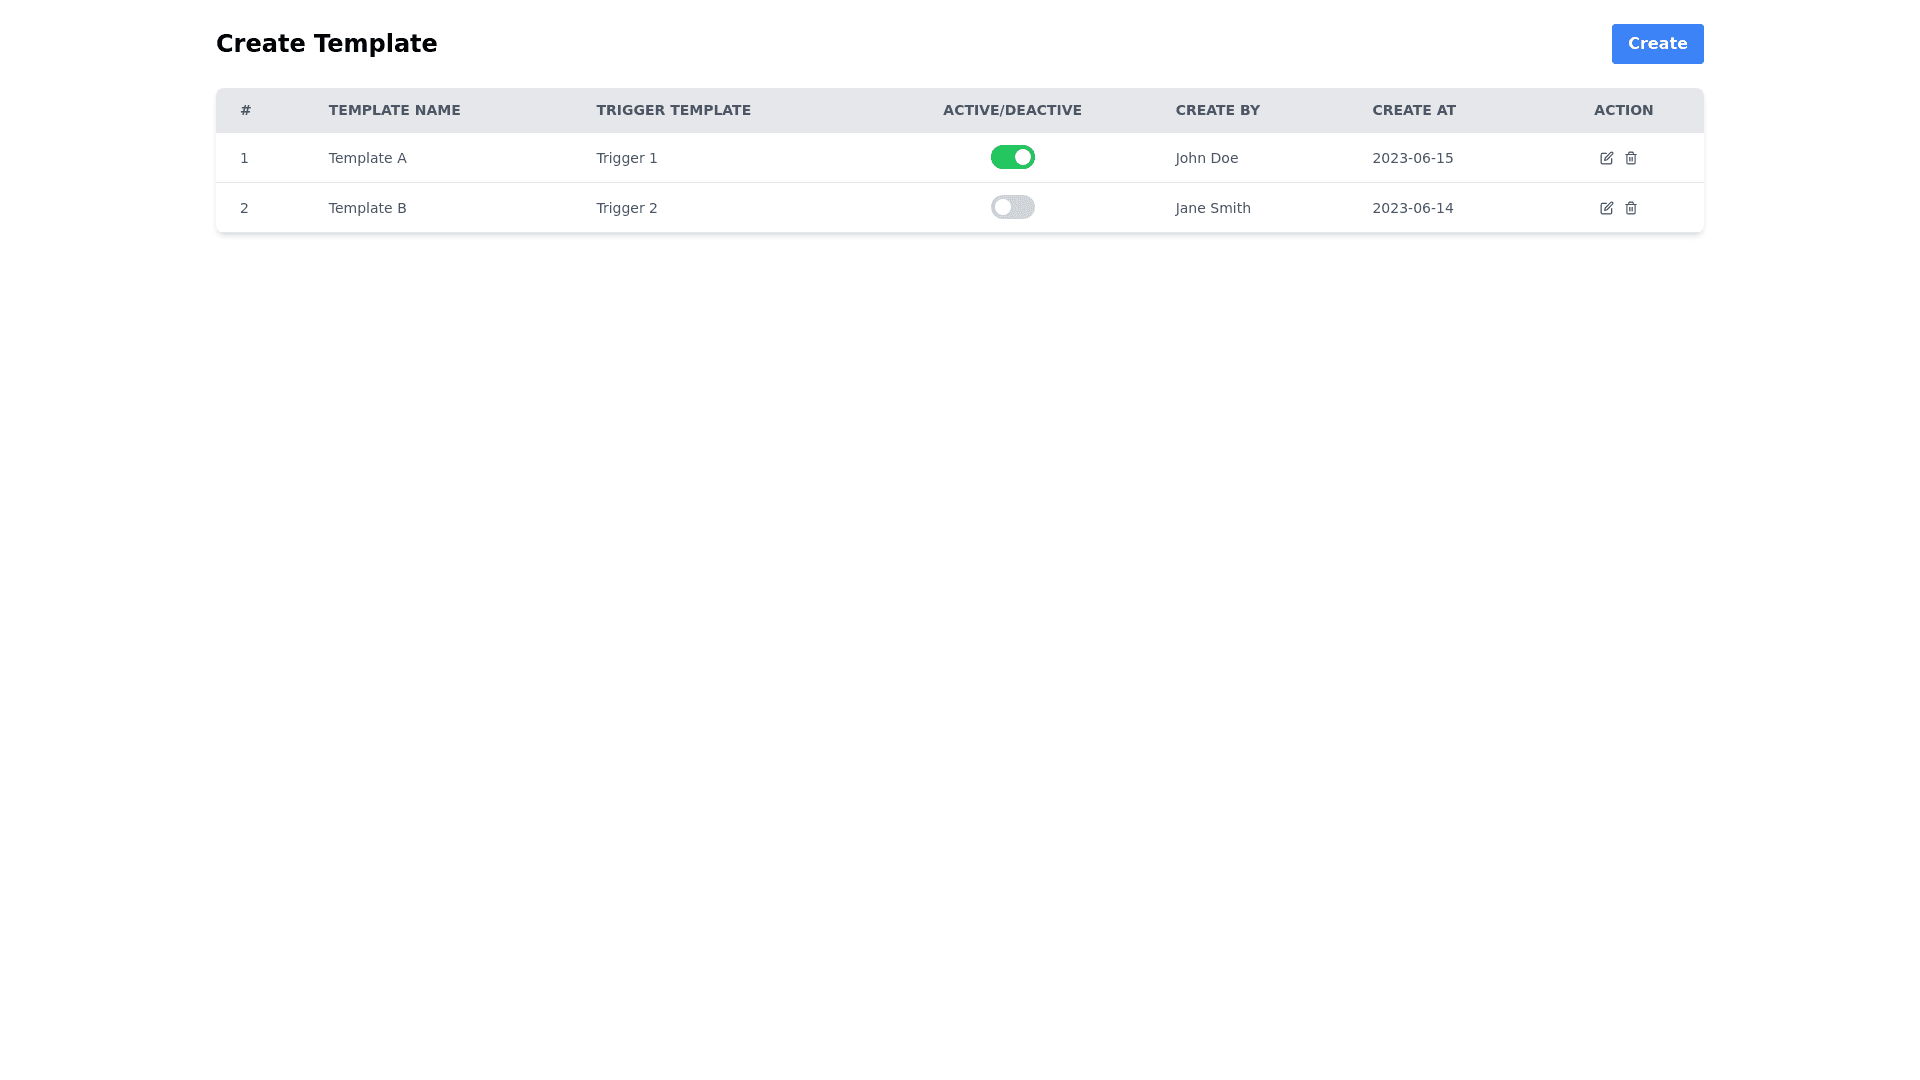The height and width of the screenshot is (1080, 1920).
Task: Select the Template B name cell
Action: 367,208
